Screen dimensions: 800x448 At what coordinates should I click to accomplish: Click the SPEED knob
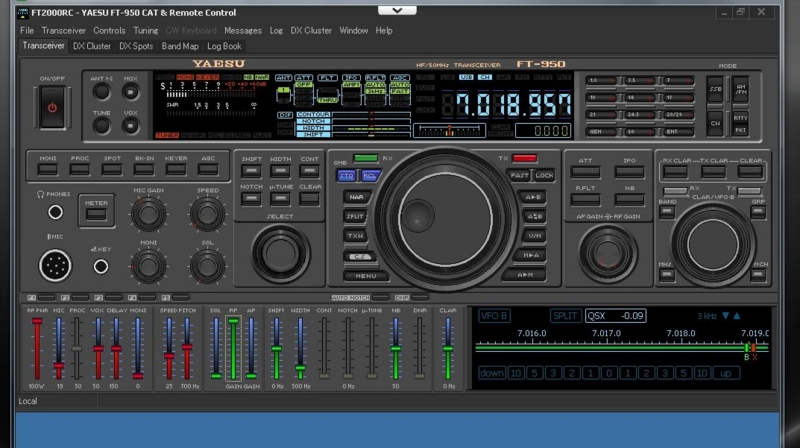[207, 213]
